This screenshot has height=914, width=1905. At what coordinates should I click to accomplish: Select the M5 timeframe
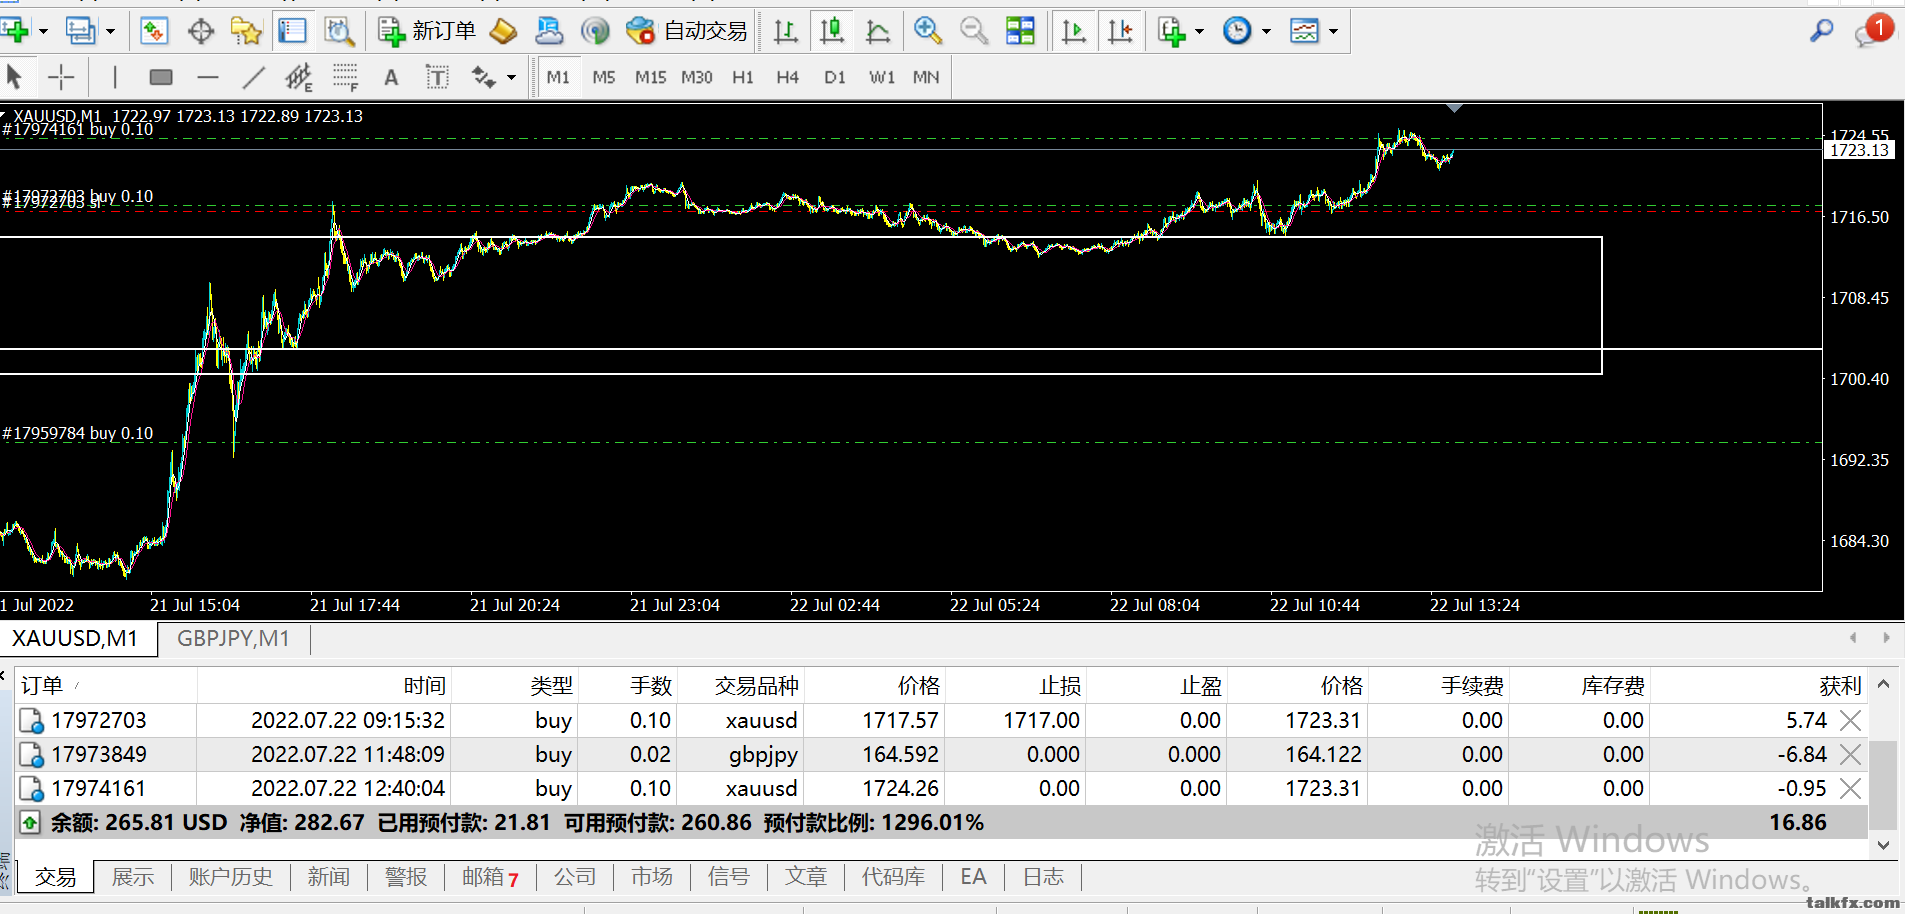tap(604, 77)
